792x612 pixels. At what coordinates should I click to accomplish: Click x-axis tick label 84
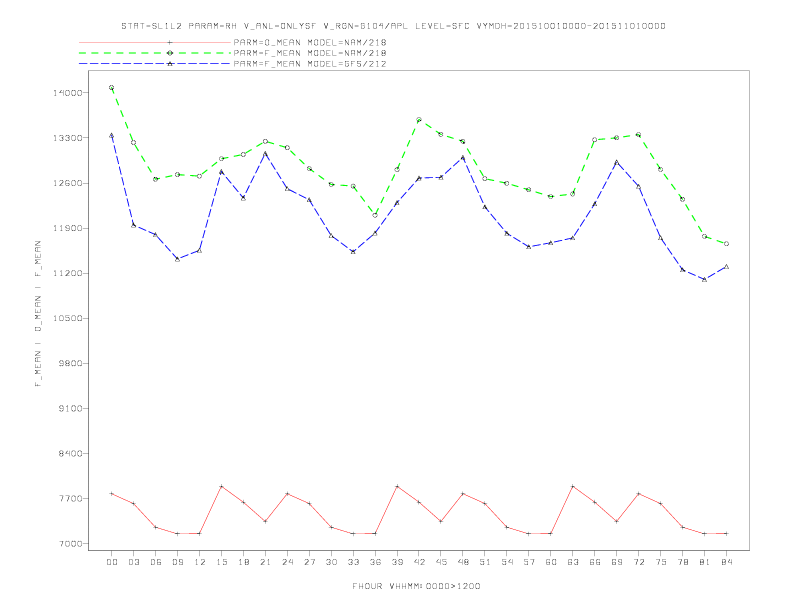point(727,562)
